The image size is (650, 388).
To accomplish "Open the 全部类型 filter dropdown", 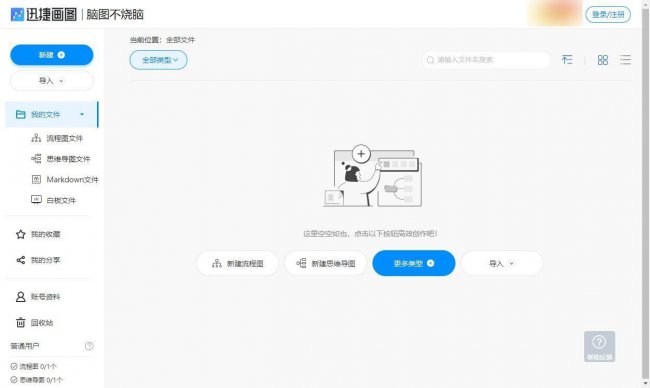I will (158, 60).
